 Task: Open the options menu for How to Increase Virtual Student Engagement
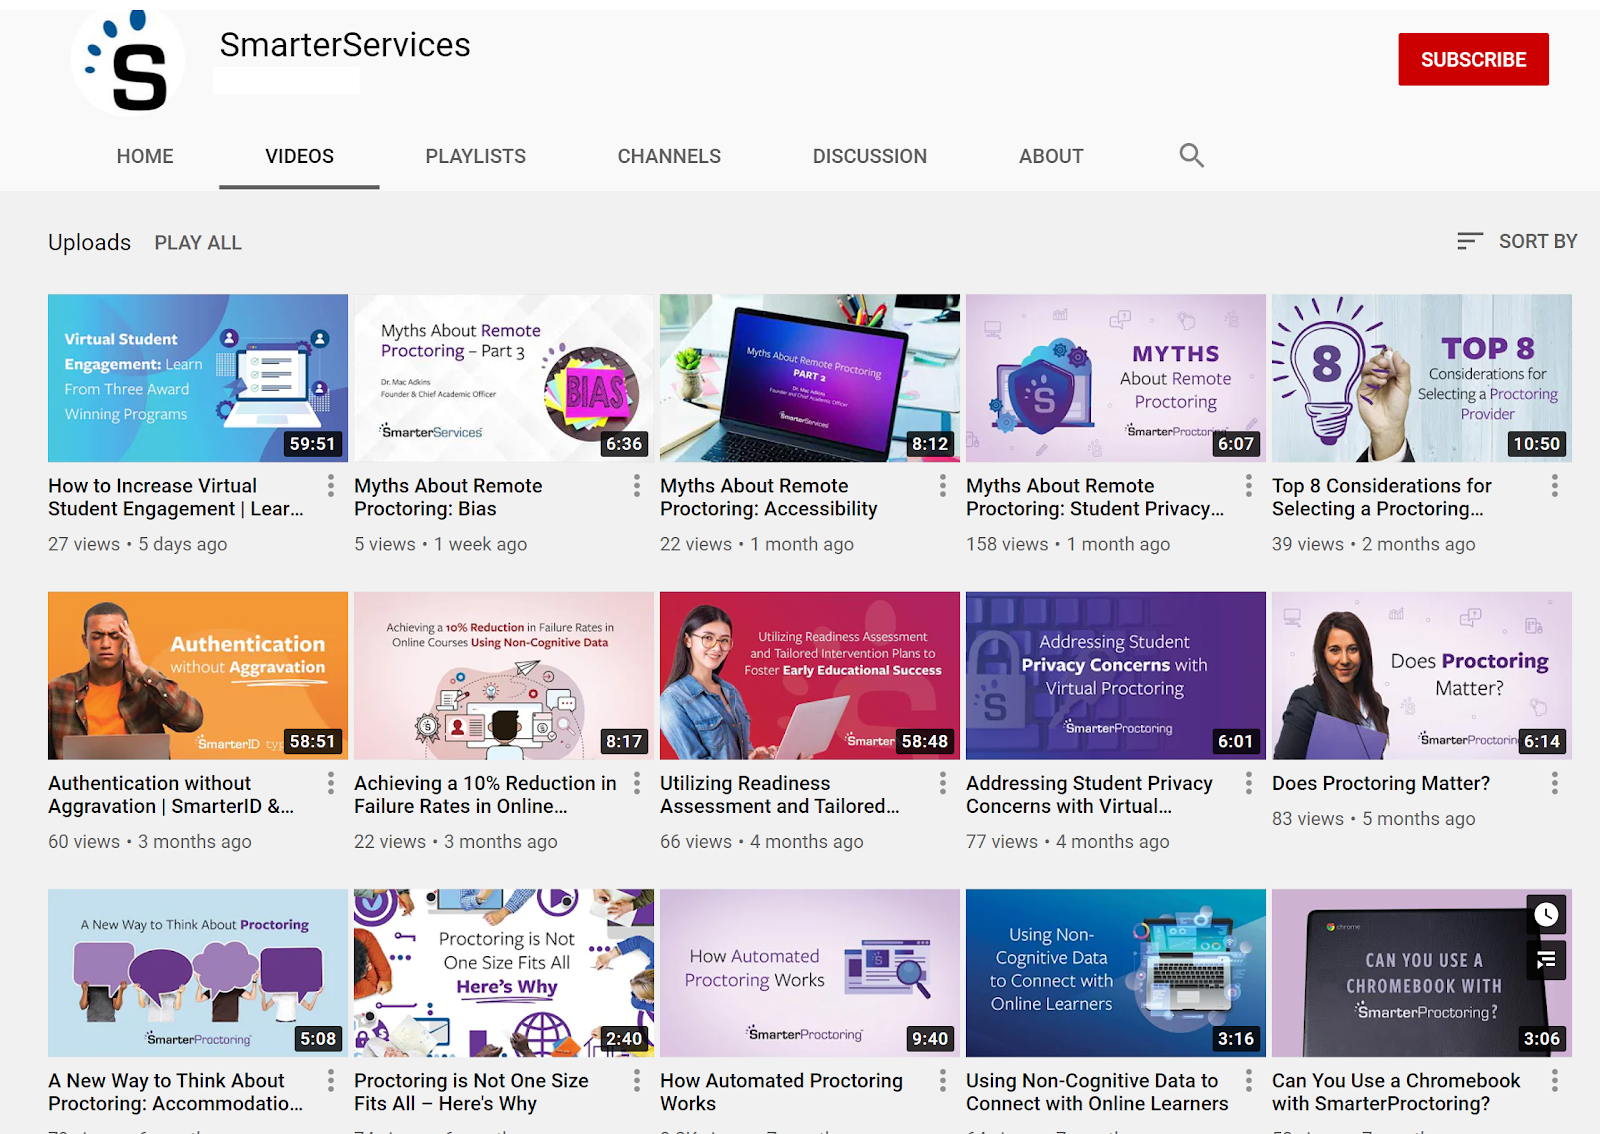(331, 486)
